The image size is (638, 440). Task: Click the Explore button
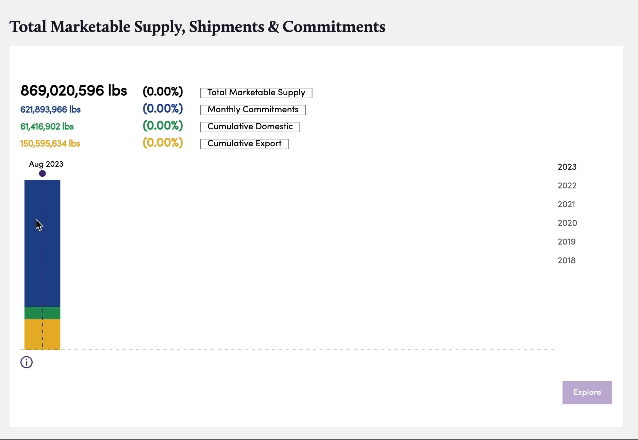pos(587,392)
